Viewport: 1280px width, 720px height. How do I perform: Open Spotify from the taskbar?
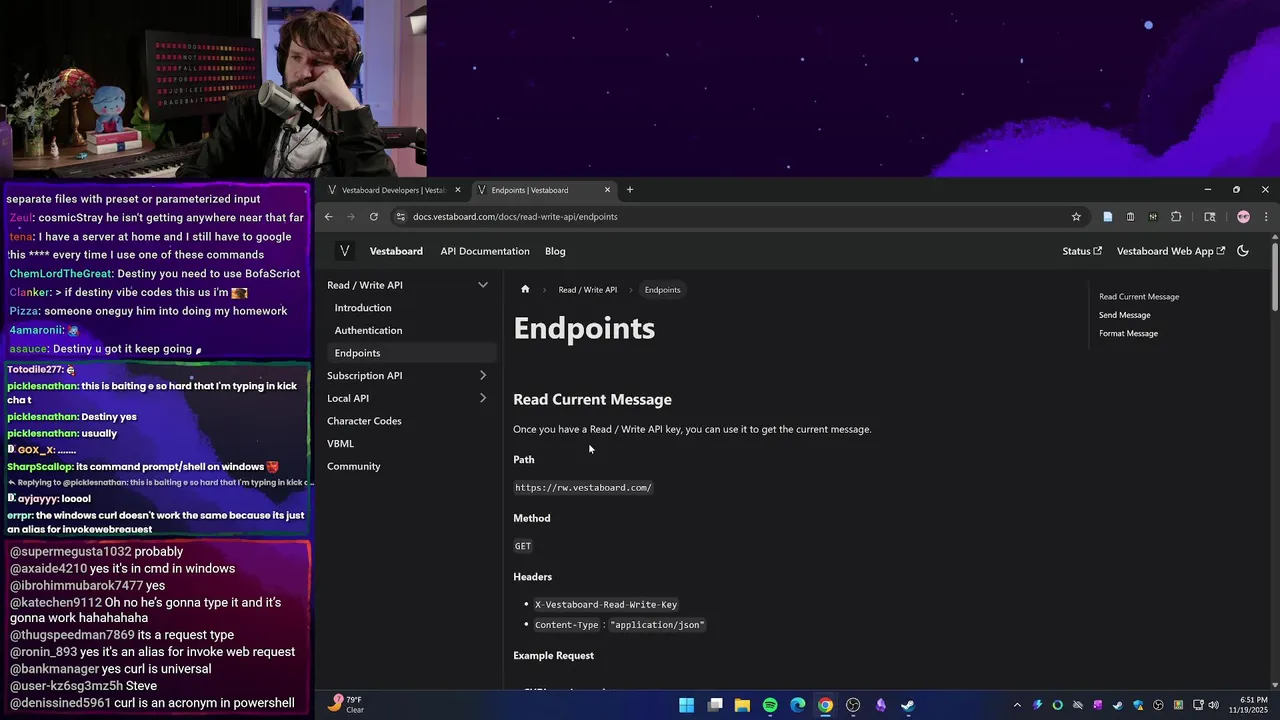(x=770, y=705)
